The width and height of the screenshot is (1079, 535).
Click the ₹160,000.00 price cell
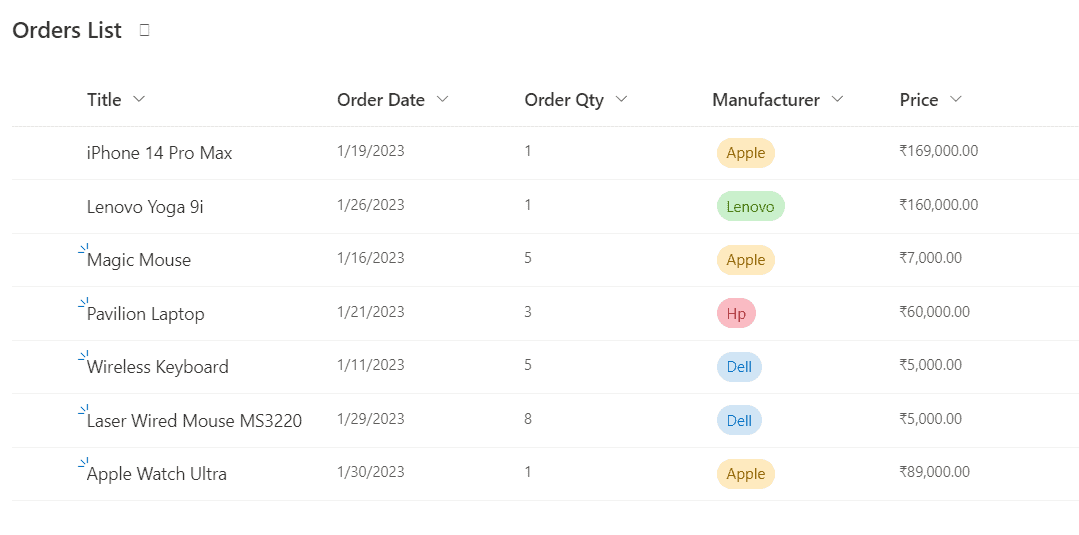tap(939, 204)
